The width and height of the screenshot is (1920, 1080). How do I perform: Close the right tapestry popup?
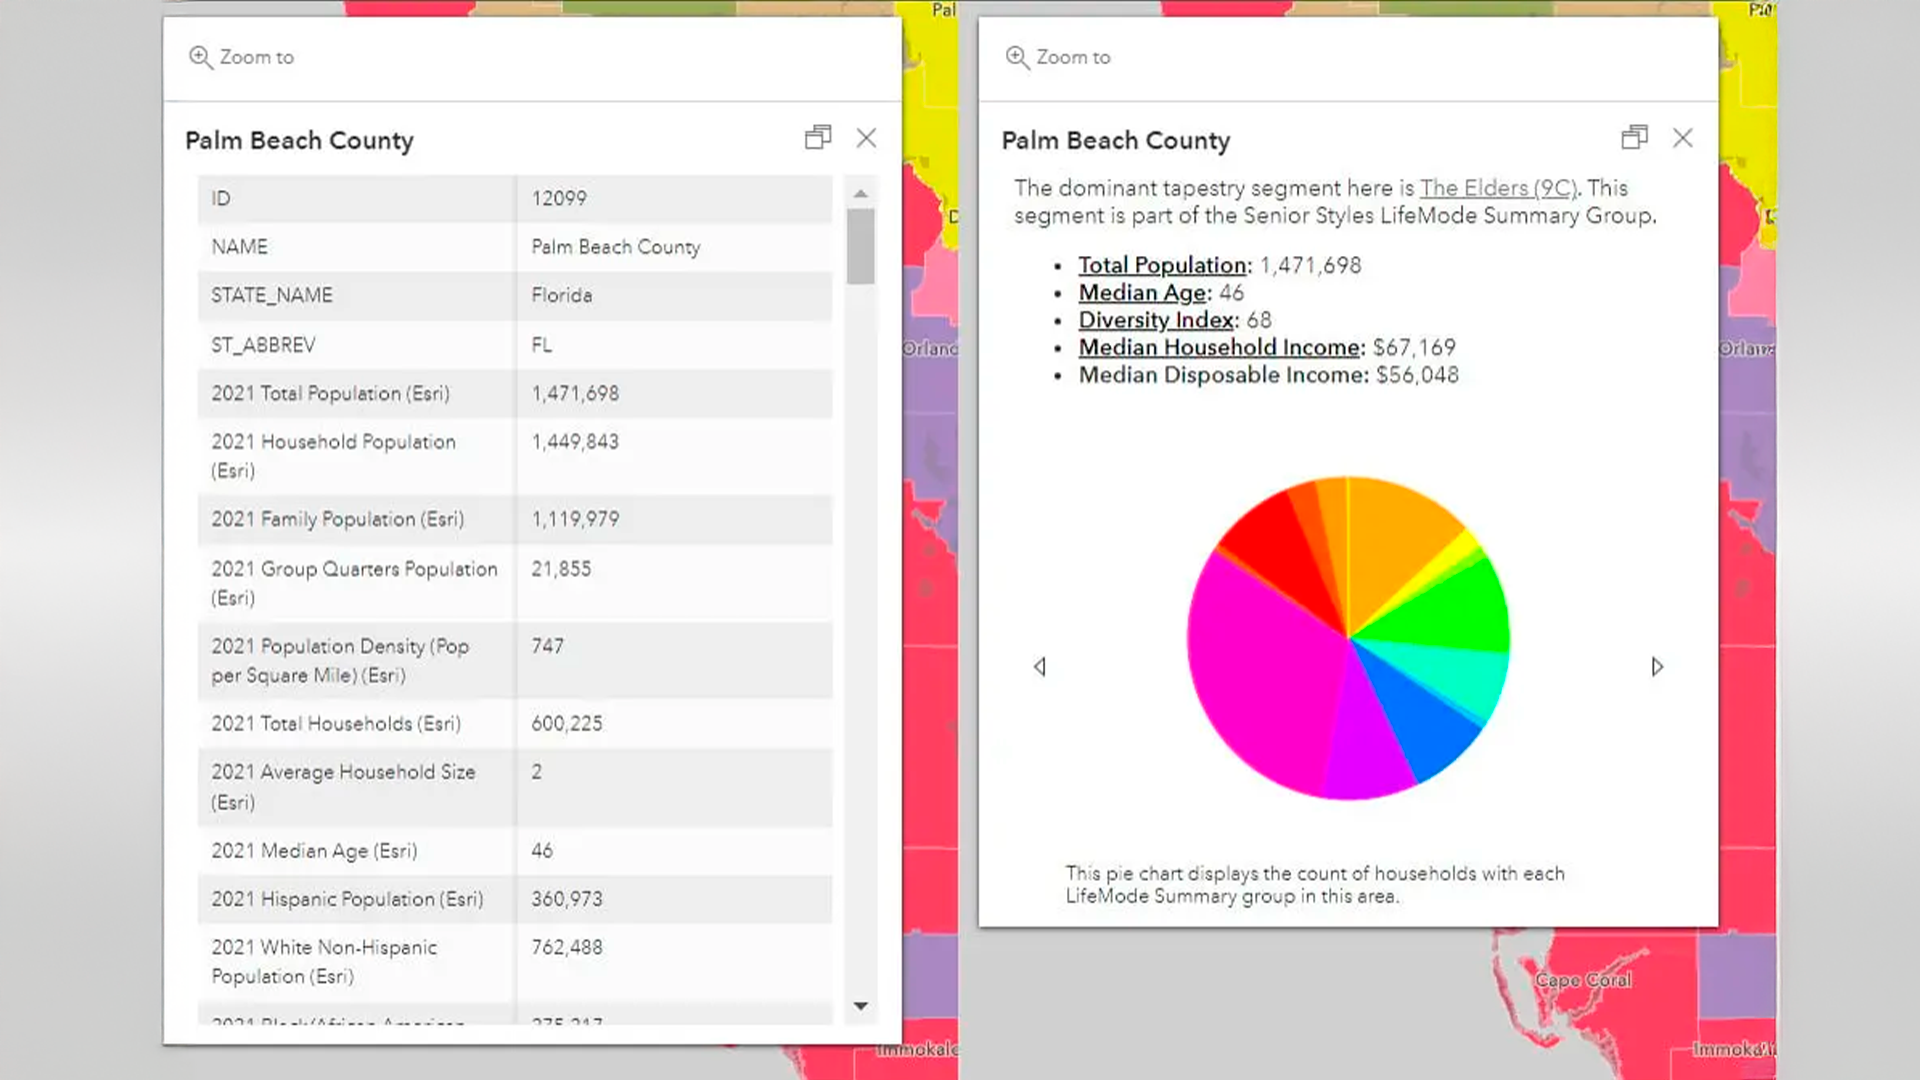click(x=1683, y=138)
